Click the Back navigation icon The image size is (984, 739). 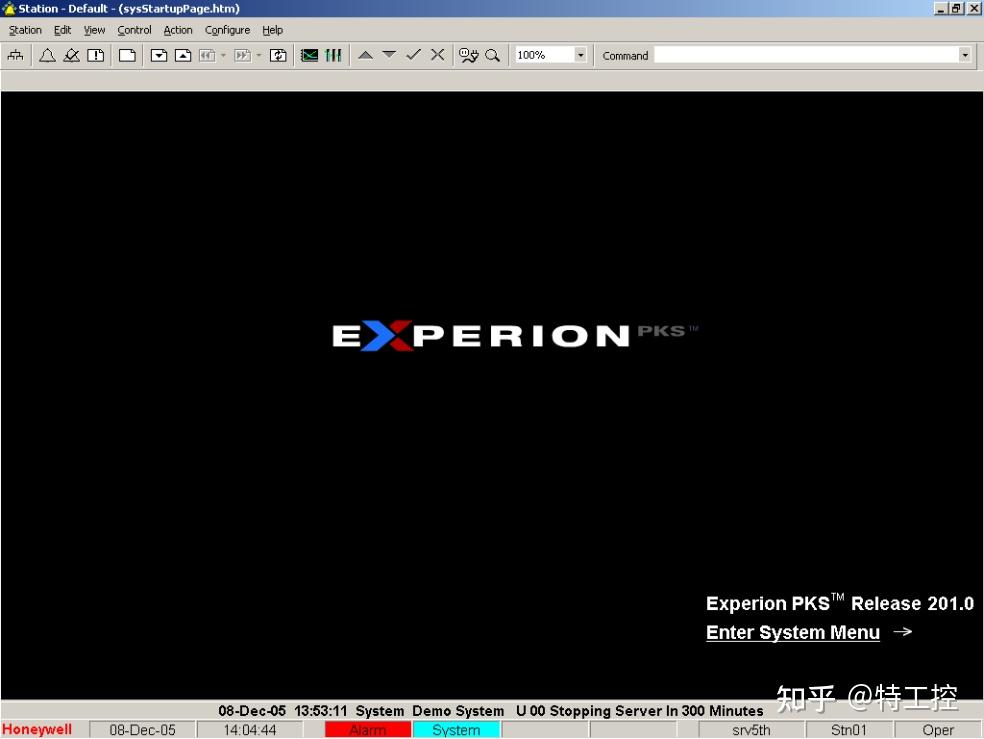coord(207,55)
